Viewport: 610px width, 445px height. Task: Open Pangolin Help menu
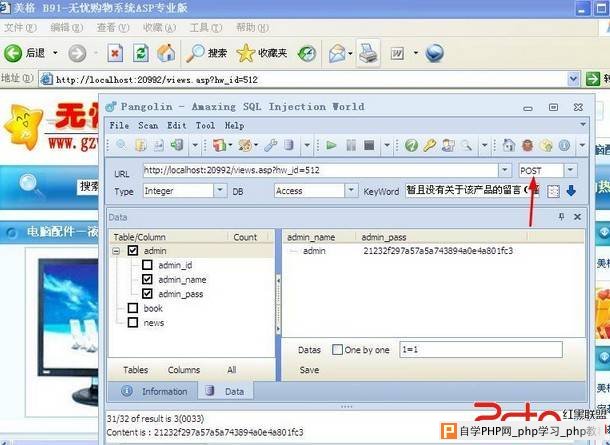click(x=234, y=125)
